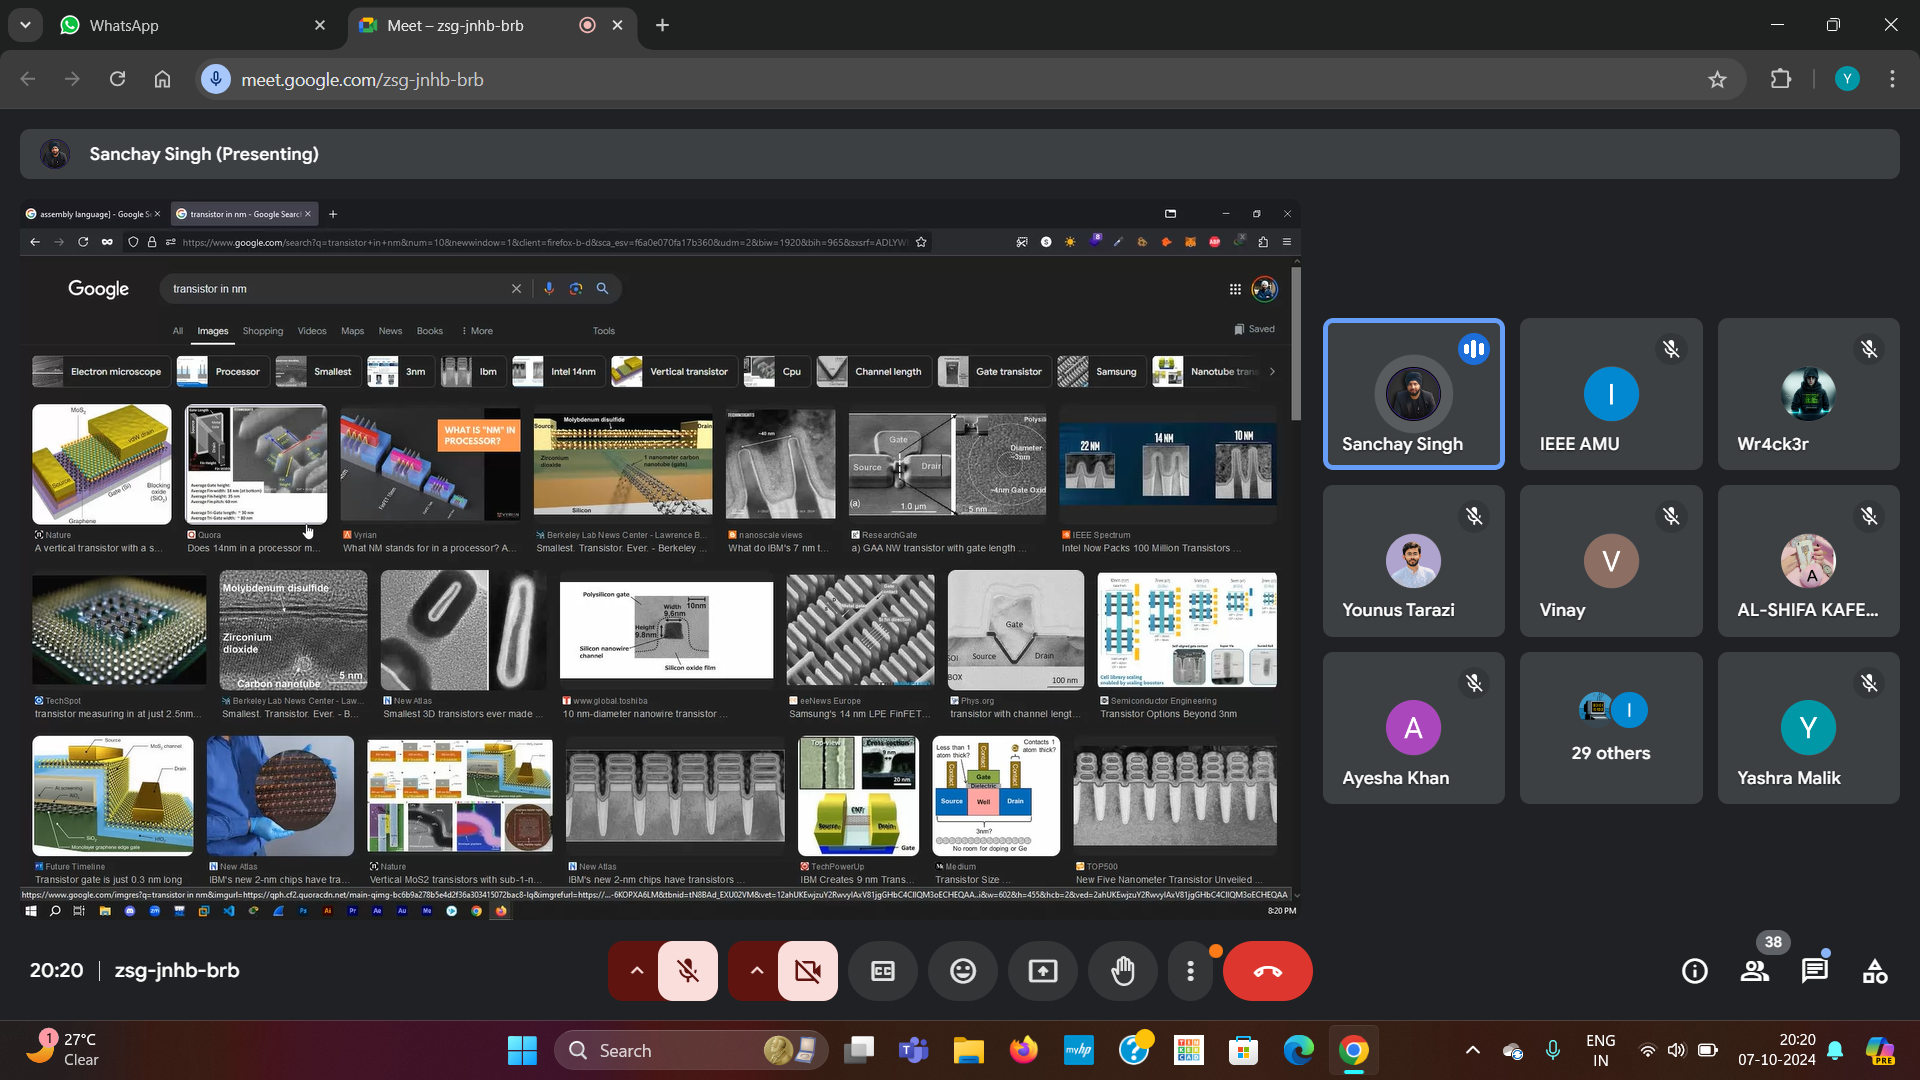The width and height of the screenshot is (1920, 1080).
Task: Bookmark this page with star icon
Action: click(1717, 79)
